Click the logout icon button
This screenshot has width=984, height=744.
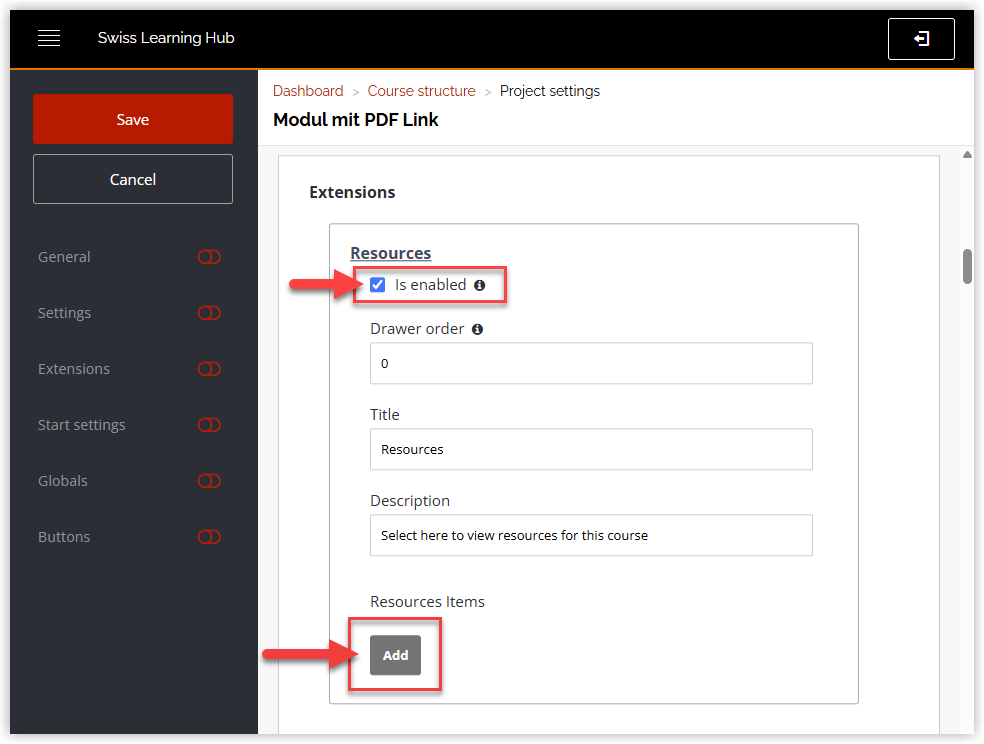click(x=921, y=39)
